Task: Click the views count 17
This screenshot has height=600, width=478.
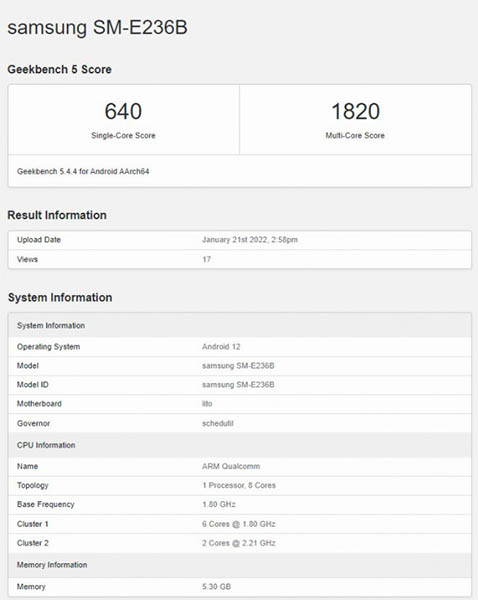Action: click(x=207, y=259)
